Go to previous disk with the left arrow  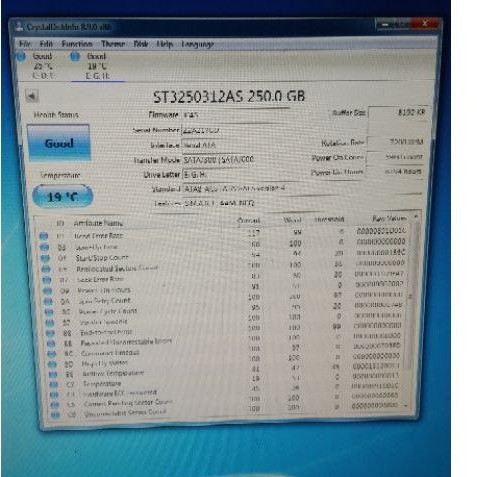click(x=32, y=96)
